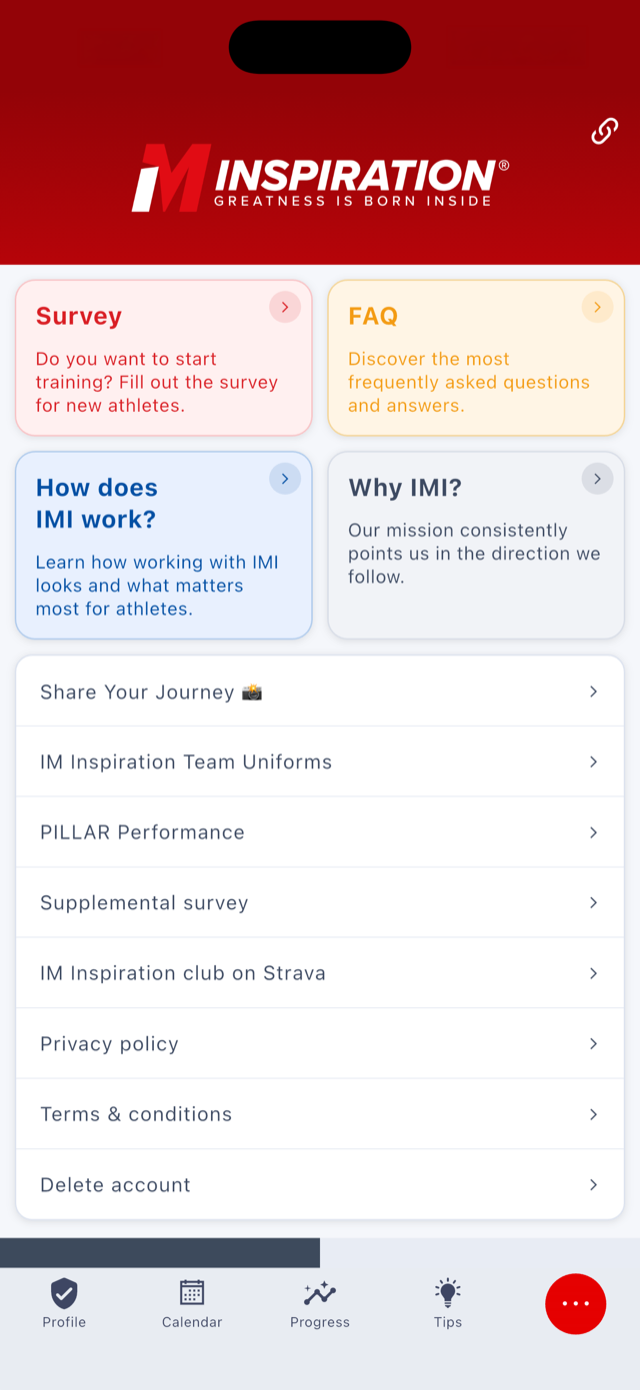Open the Privacy policy link

[x=320, y=1044]
